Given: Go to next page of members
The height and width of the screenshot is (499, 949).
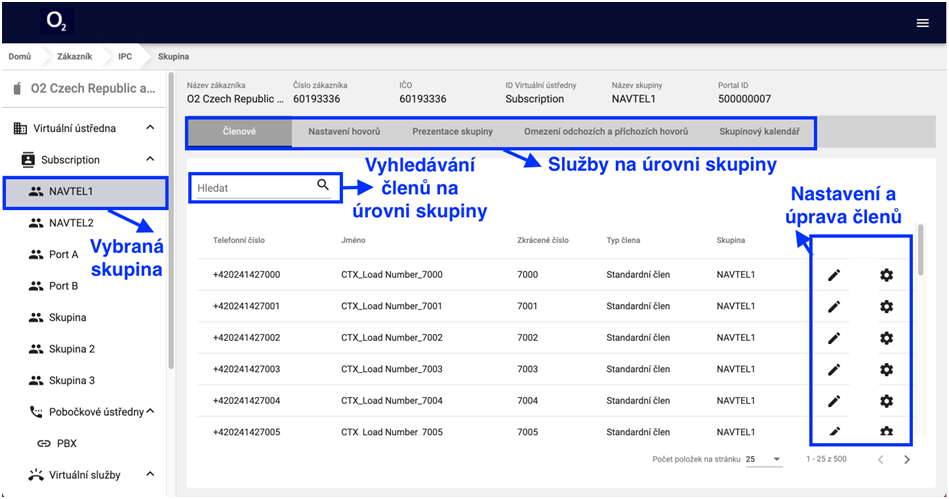Looking at the screenshot, I should [907, 459].
